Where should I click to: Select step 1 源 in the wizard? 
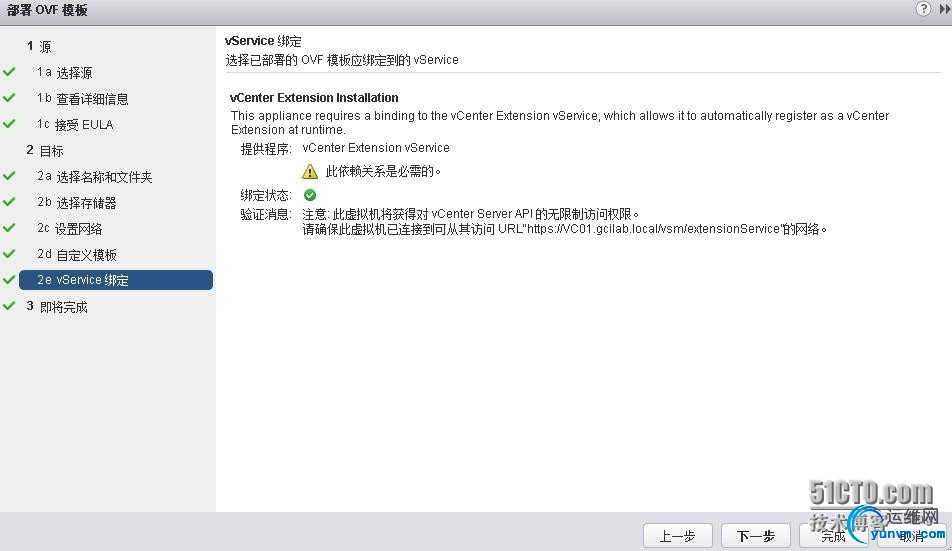pyautogui.click(x=39, y=47)
